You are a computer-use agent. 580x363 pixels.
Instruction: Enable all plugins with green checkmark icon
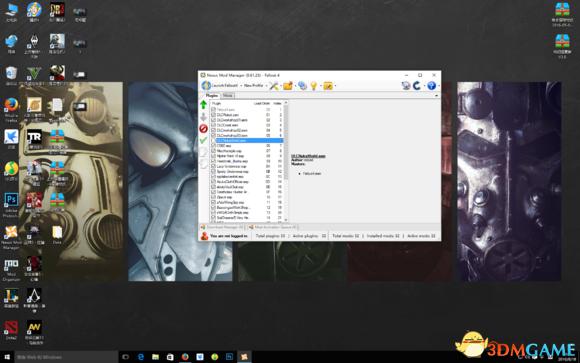[x=203, y=140]
